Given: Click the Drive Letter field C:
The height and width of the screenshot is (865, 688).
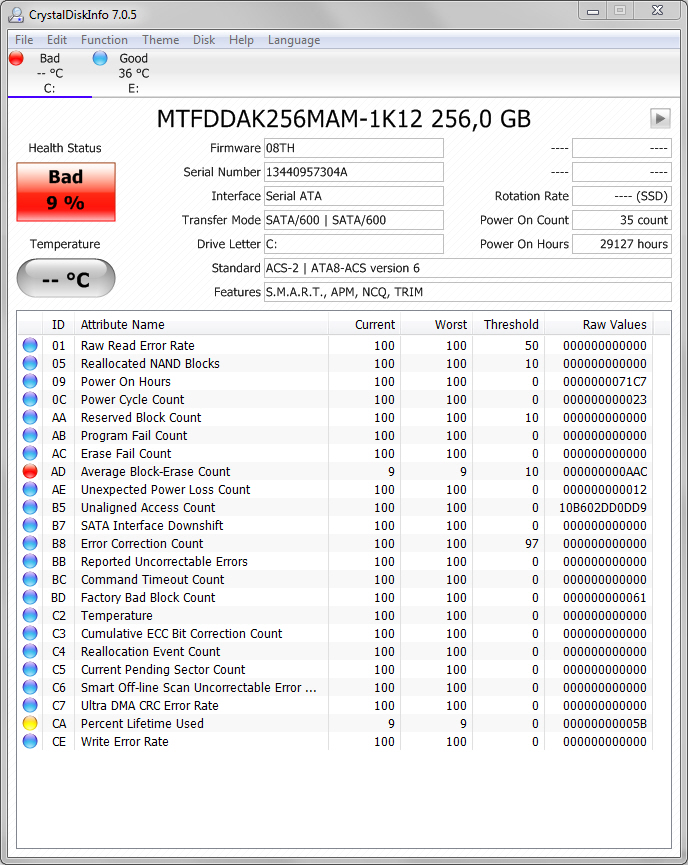Looking at the screenshot, I should tap(354, 244).
